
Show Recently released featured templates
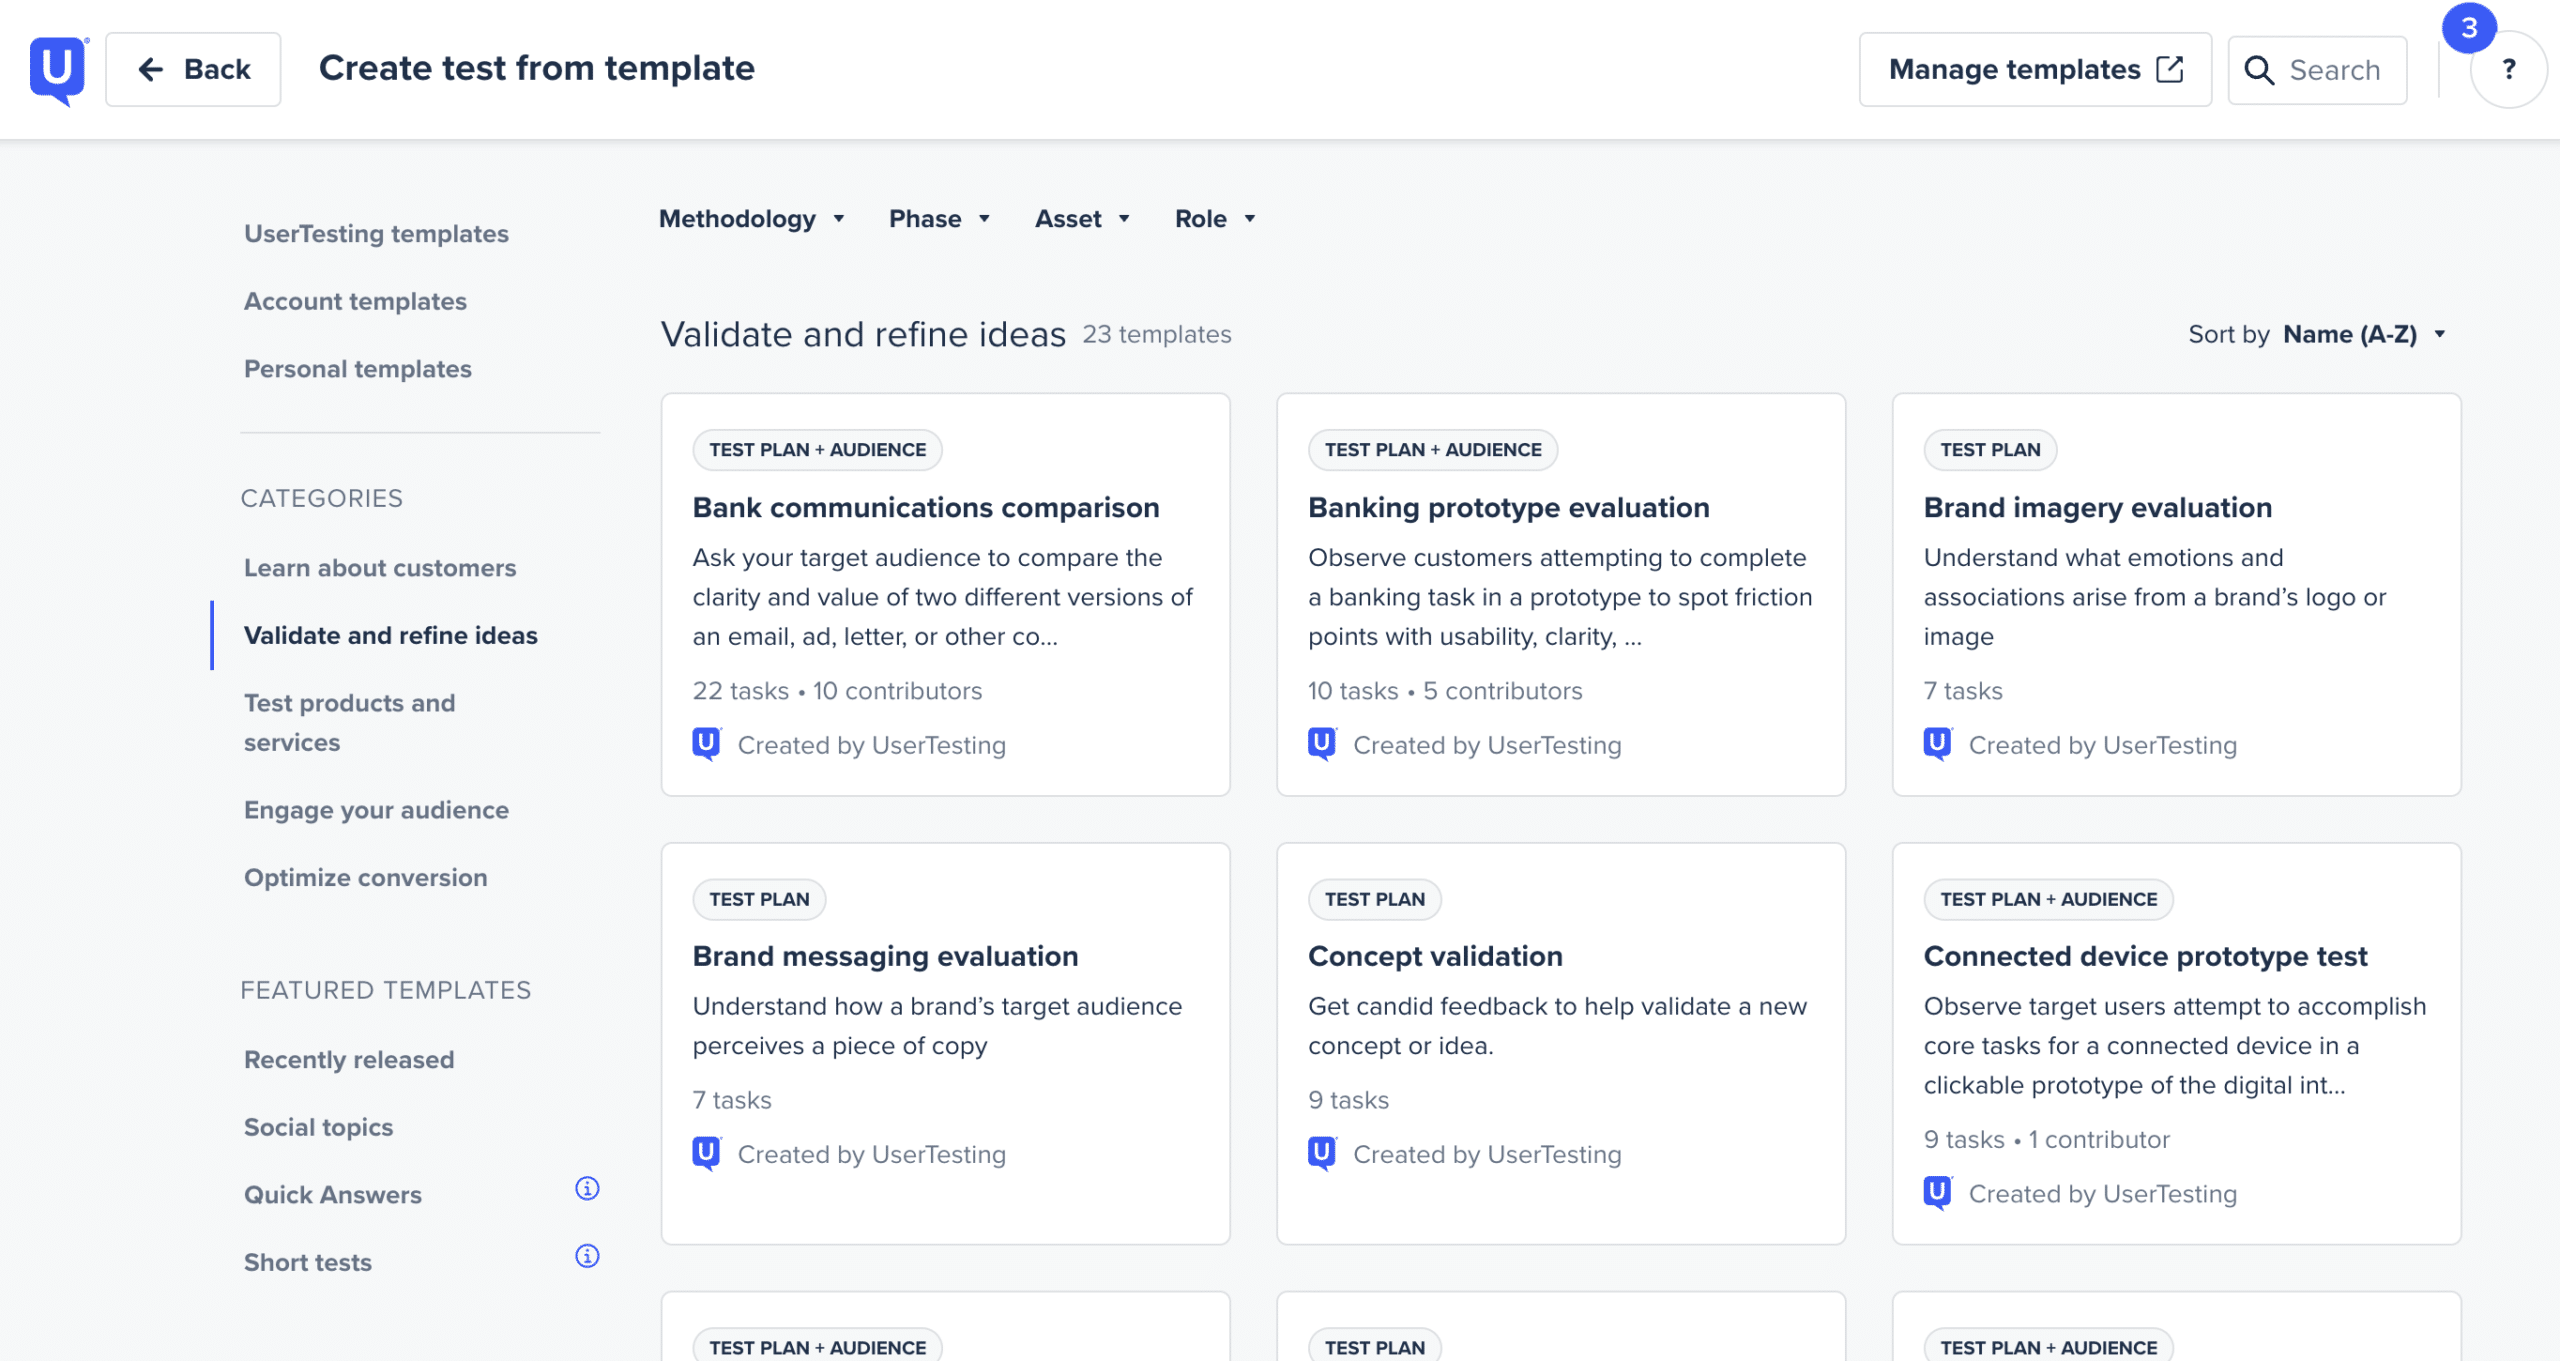coord(349,1059)
